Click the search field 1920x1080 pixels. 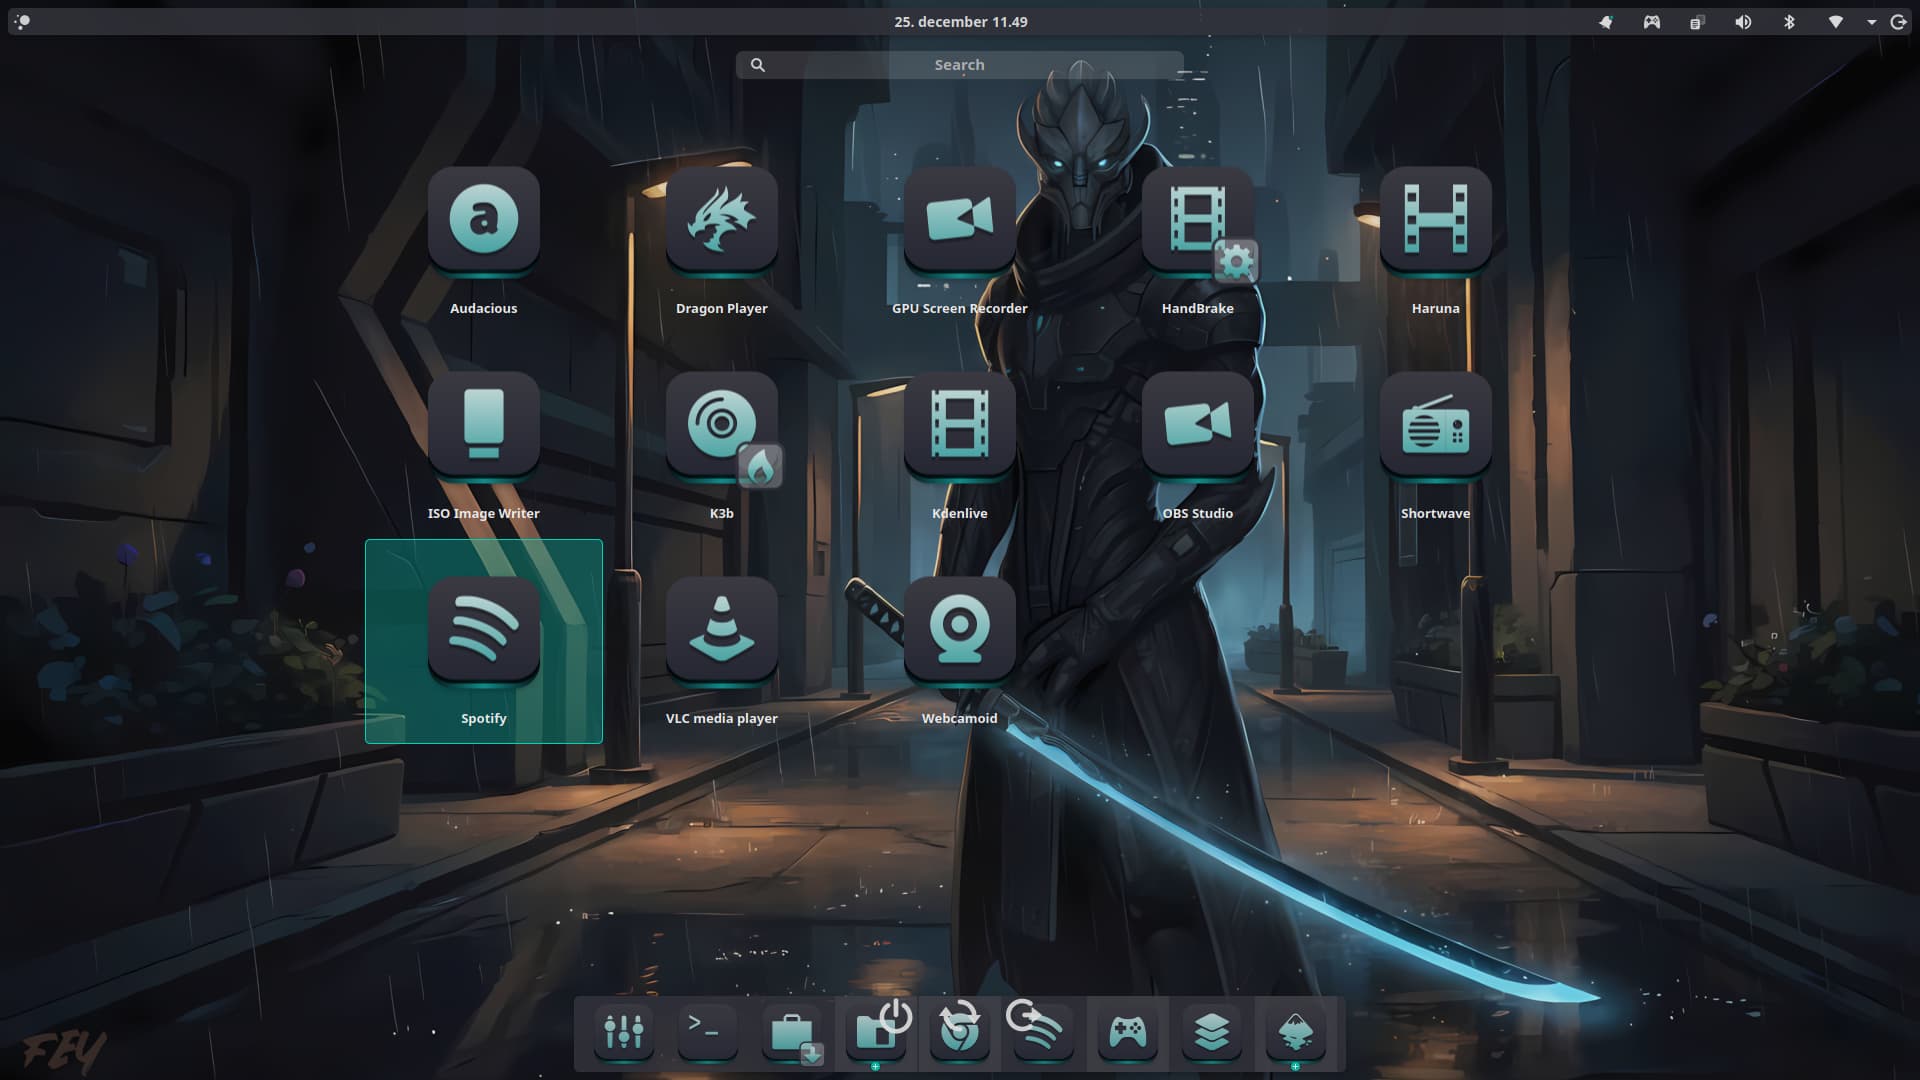click(x=959, y=65)
